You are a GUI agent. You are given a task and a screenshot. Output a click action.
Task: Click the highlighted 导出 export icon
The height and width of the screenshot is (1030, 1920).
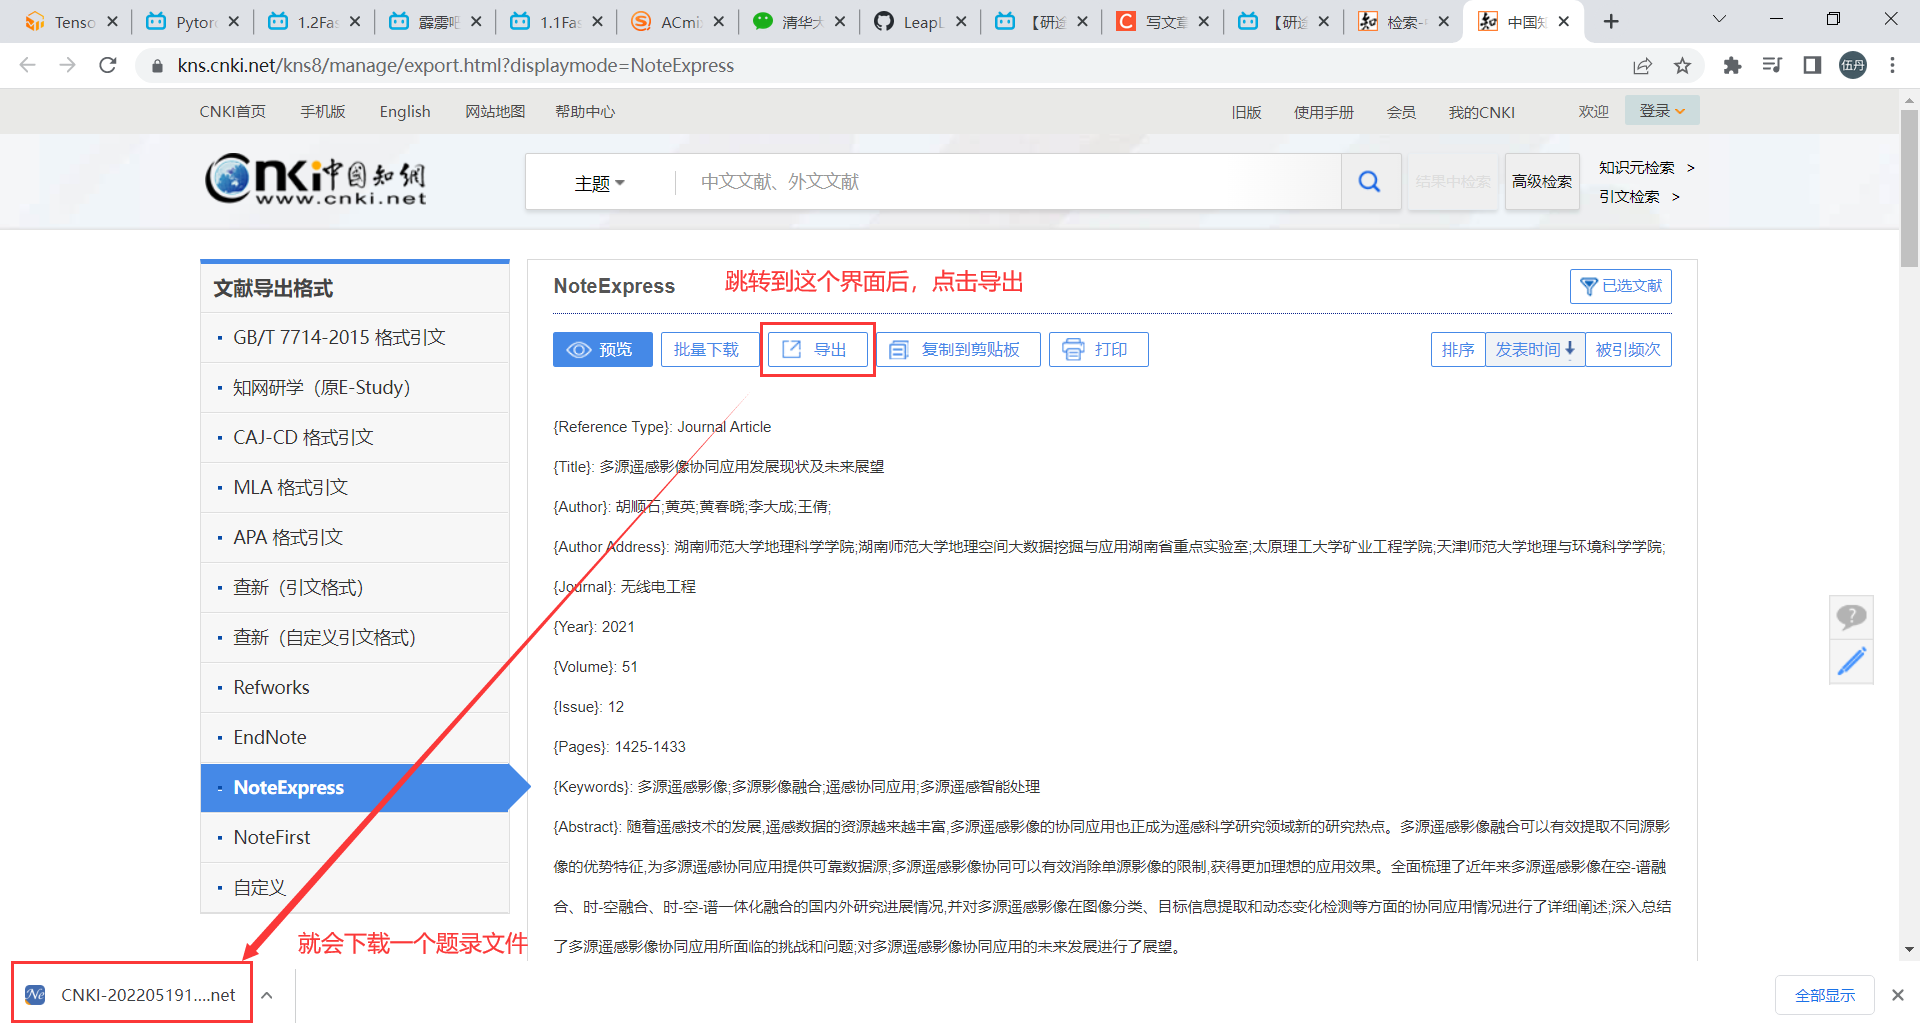(x=792, y=349)
